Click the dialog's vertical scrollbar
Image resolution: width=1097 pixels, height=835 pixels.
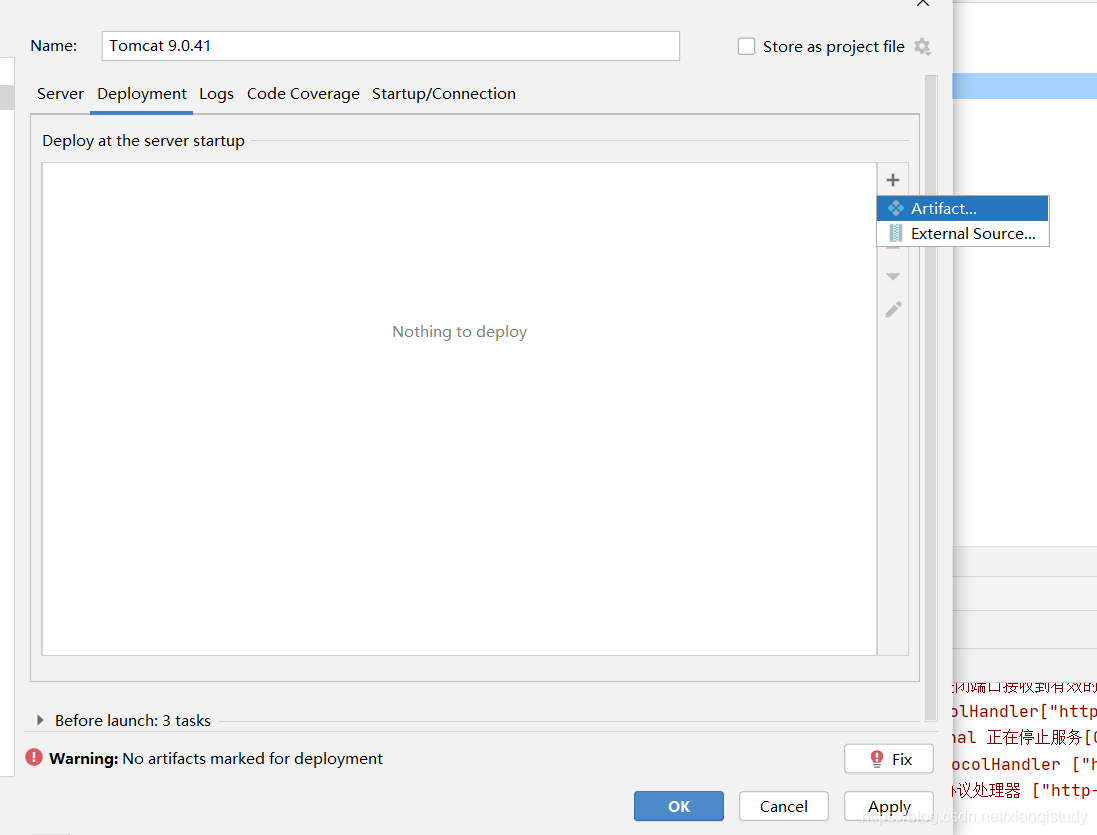tap(930, 397)
